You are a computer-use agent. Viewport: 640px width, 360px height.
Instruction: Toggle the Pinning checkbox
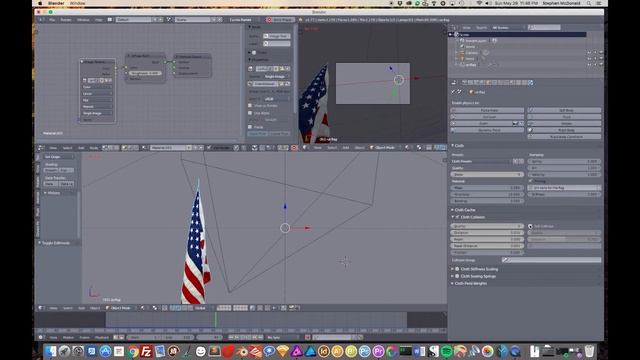pyautogui.click(x=531, y=181)
